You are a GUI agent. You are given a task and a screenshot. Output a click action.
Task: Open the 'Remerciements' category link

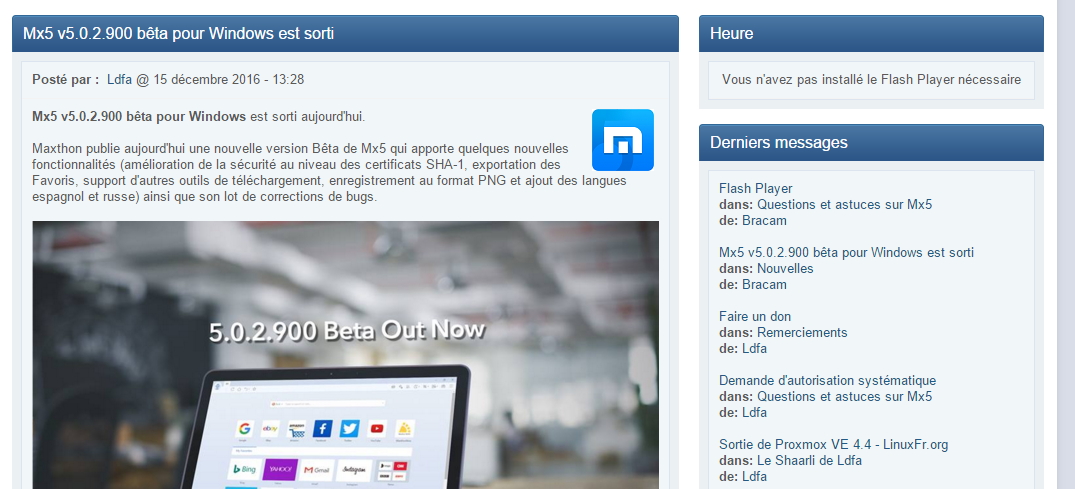pyautogui.click(x=802, y=333)
